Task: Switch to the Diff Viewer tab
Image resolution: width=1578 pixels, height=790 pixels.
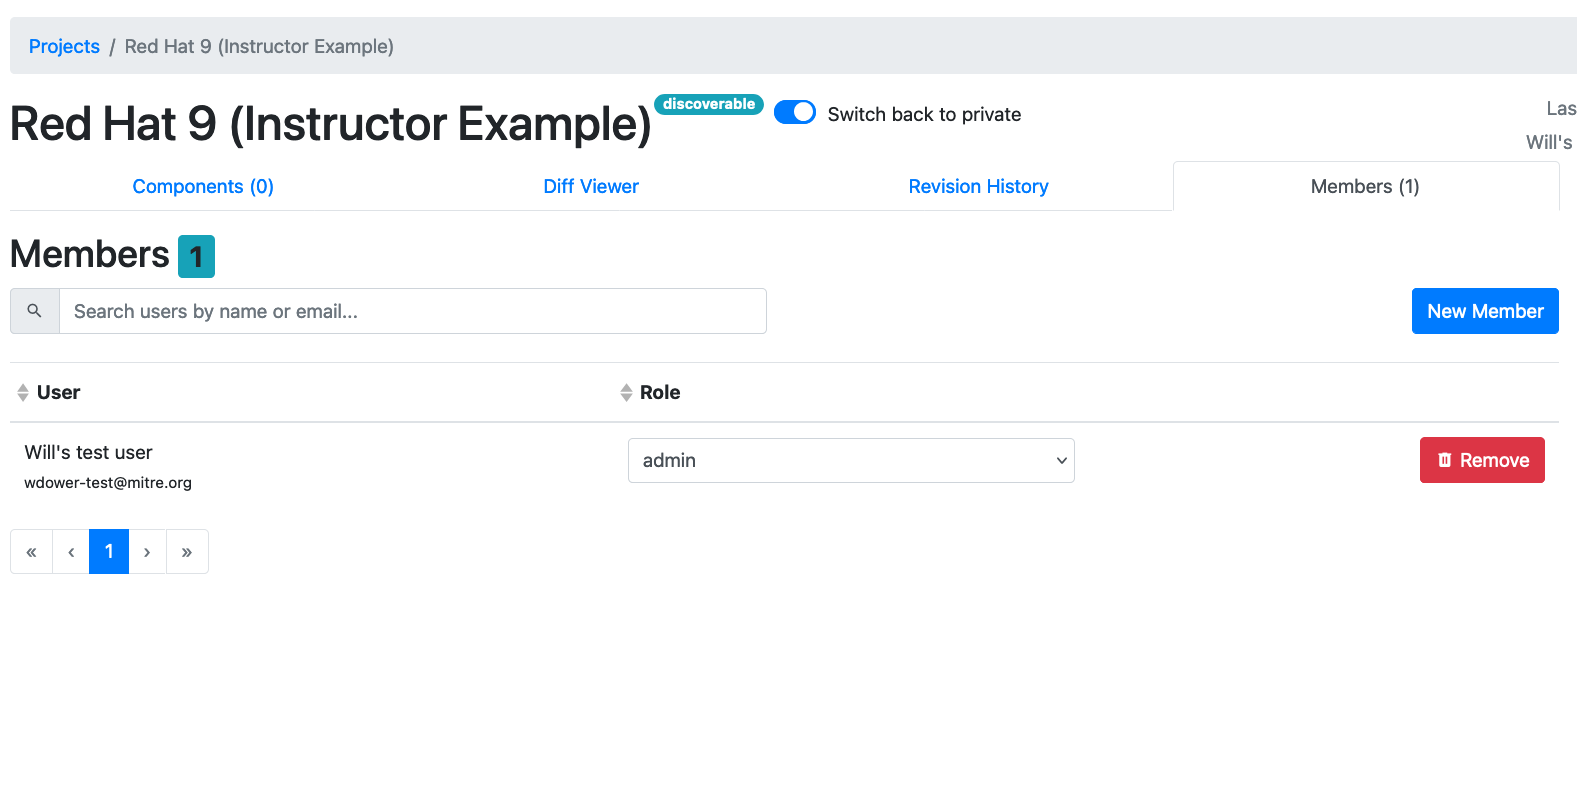Action: point(591,187)
